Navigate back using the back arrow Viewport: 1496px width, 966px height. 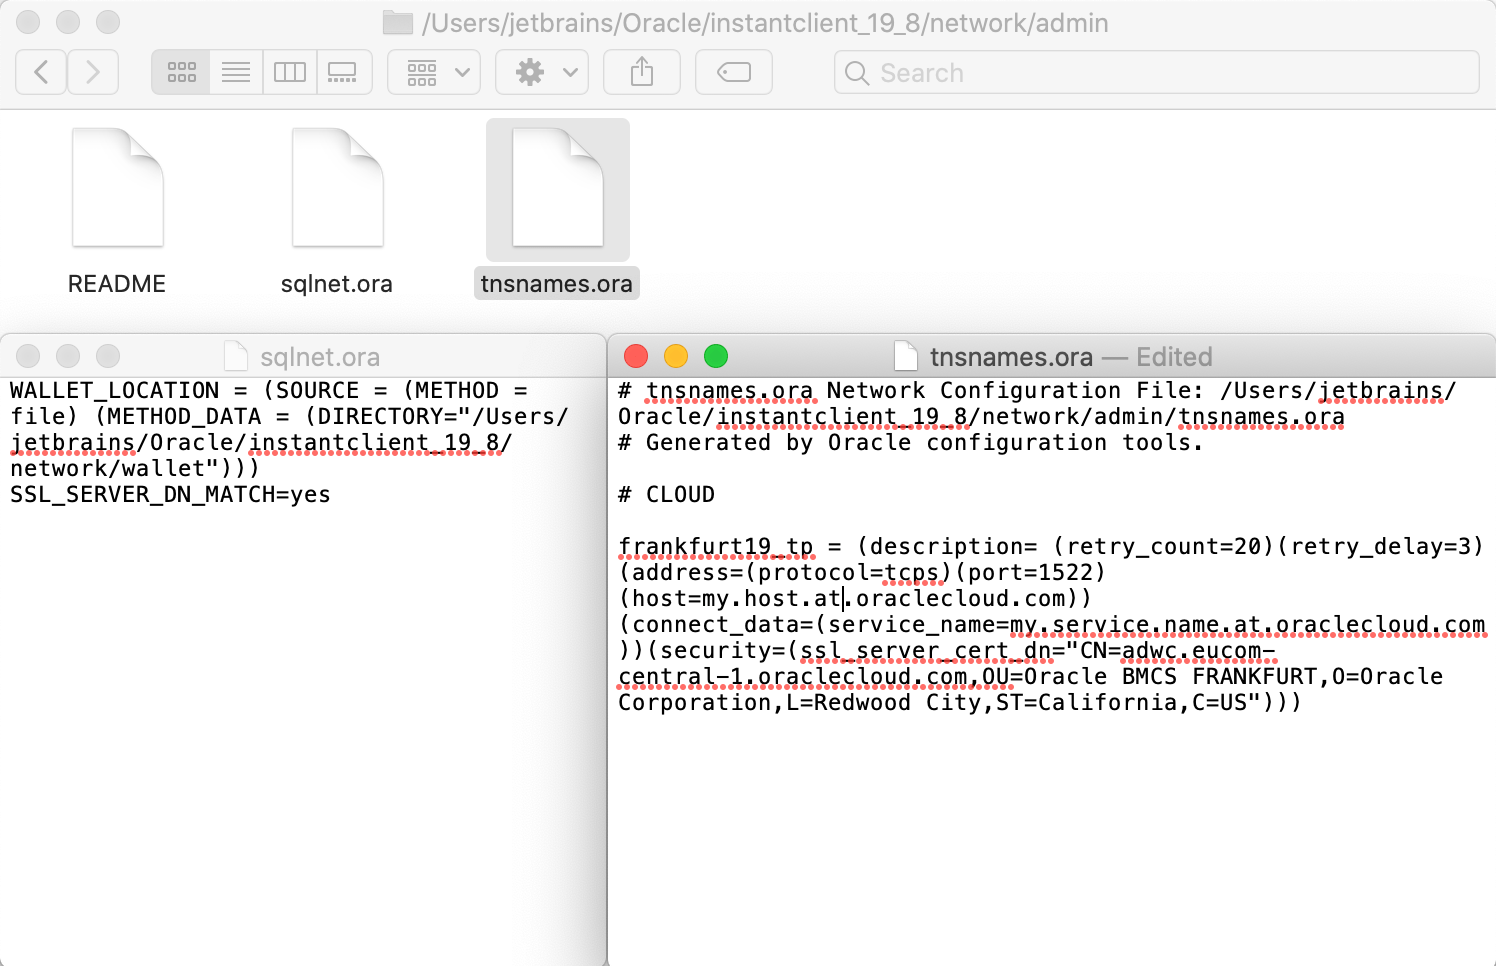40,72
